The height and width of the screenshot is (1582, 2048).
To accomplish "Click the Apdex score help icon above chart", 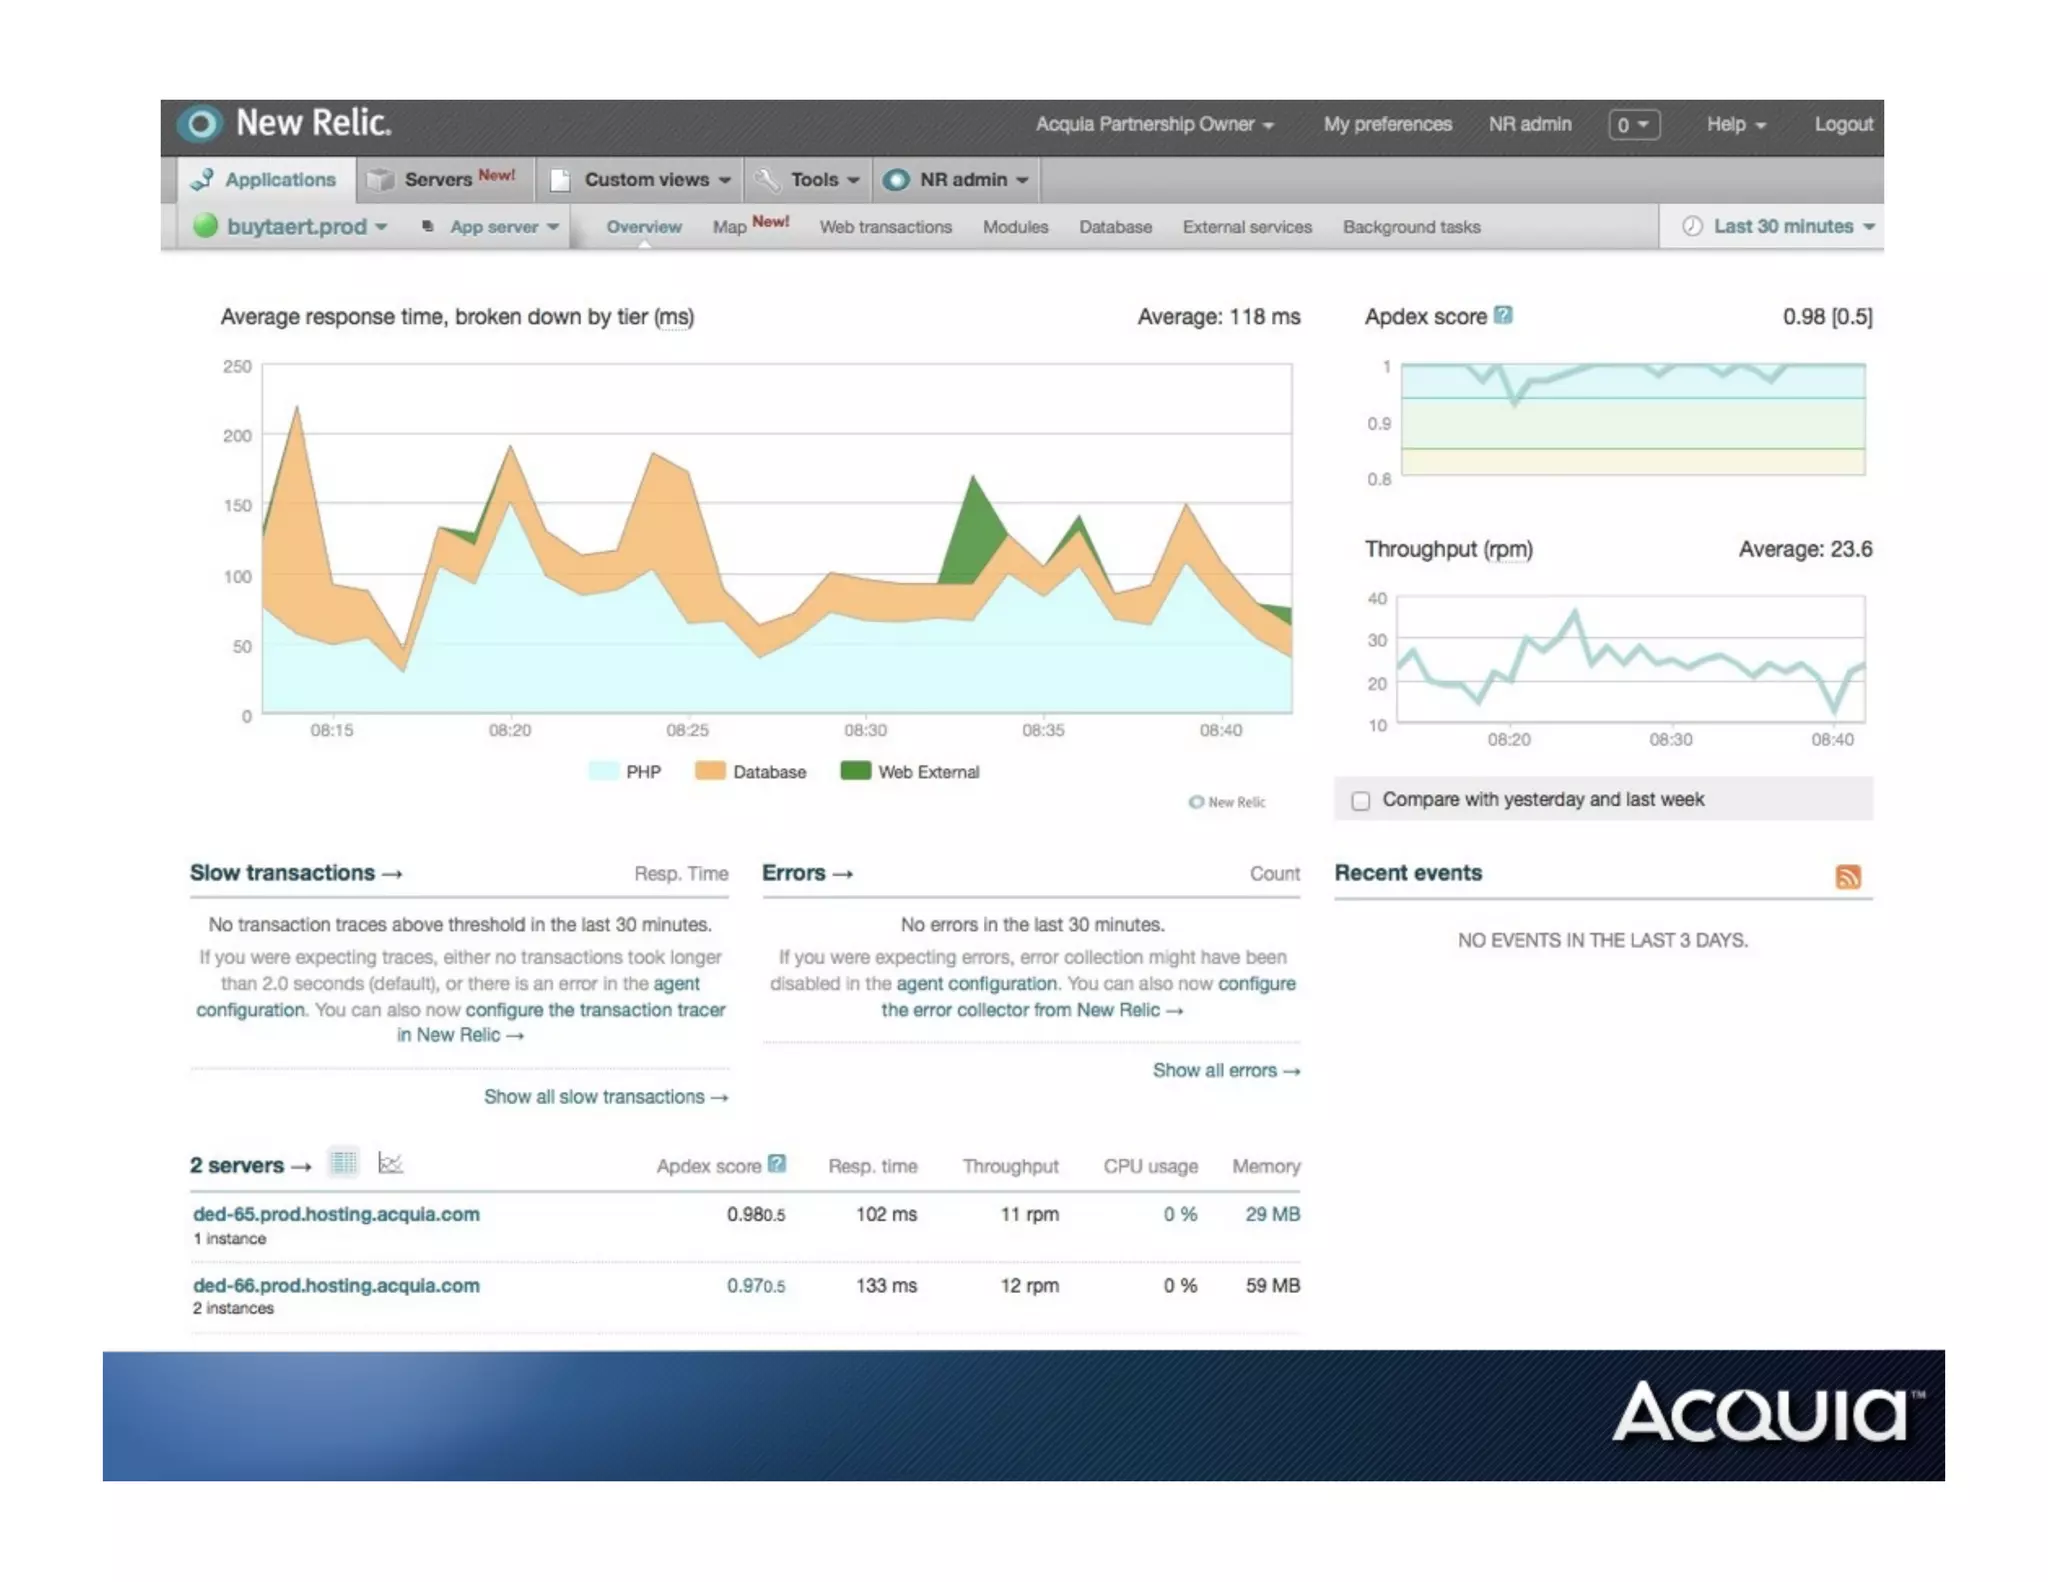I will 1502,316.
